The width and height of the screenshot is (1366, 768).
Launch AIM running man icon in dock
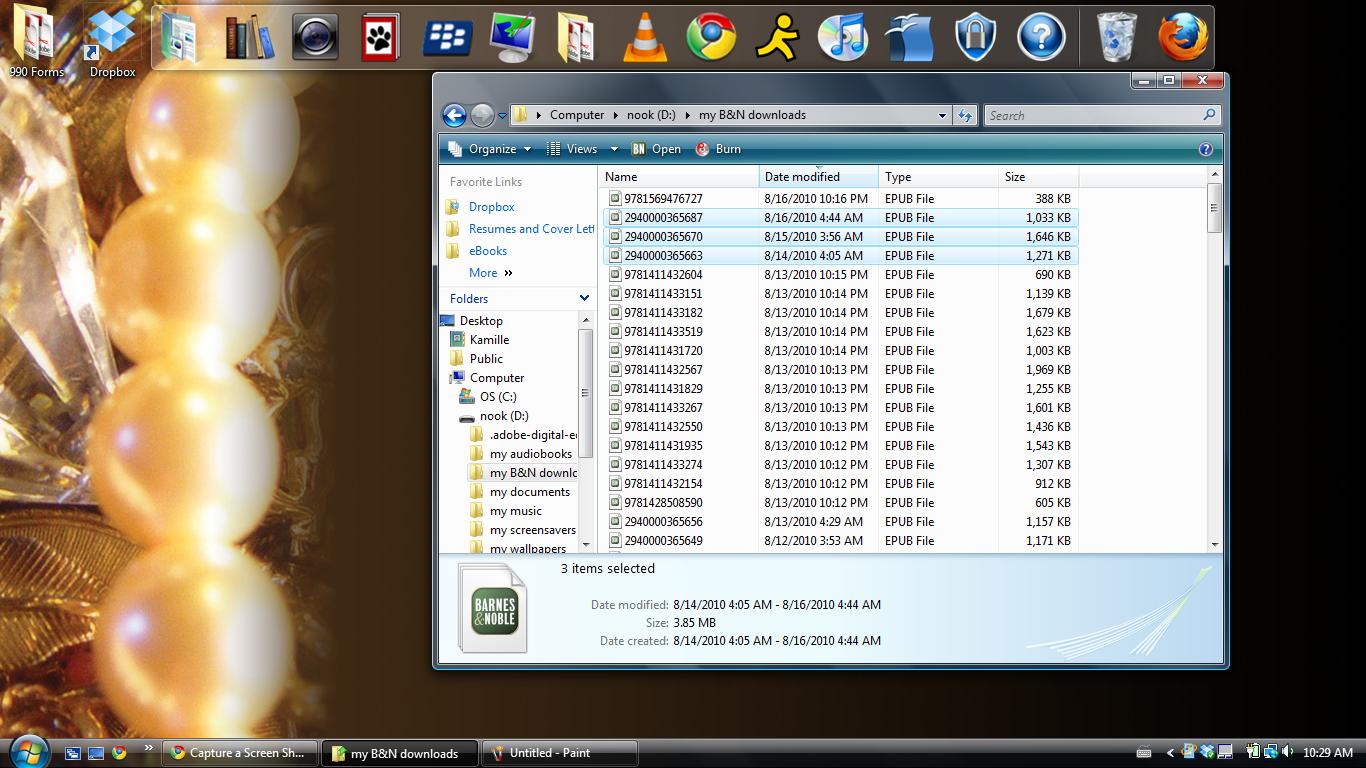click(776, 37)
